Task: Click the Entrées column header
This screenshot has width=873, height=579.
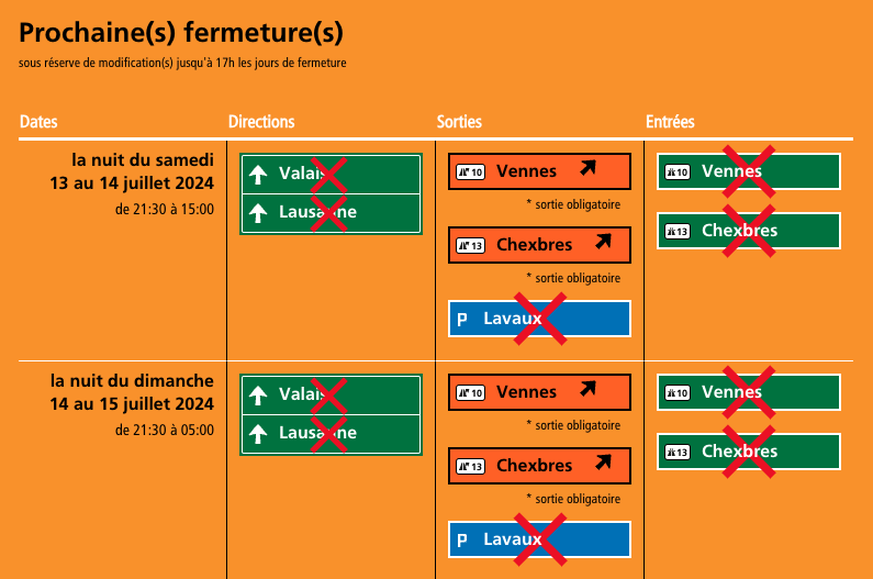Action: tap(669, 122)
